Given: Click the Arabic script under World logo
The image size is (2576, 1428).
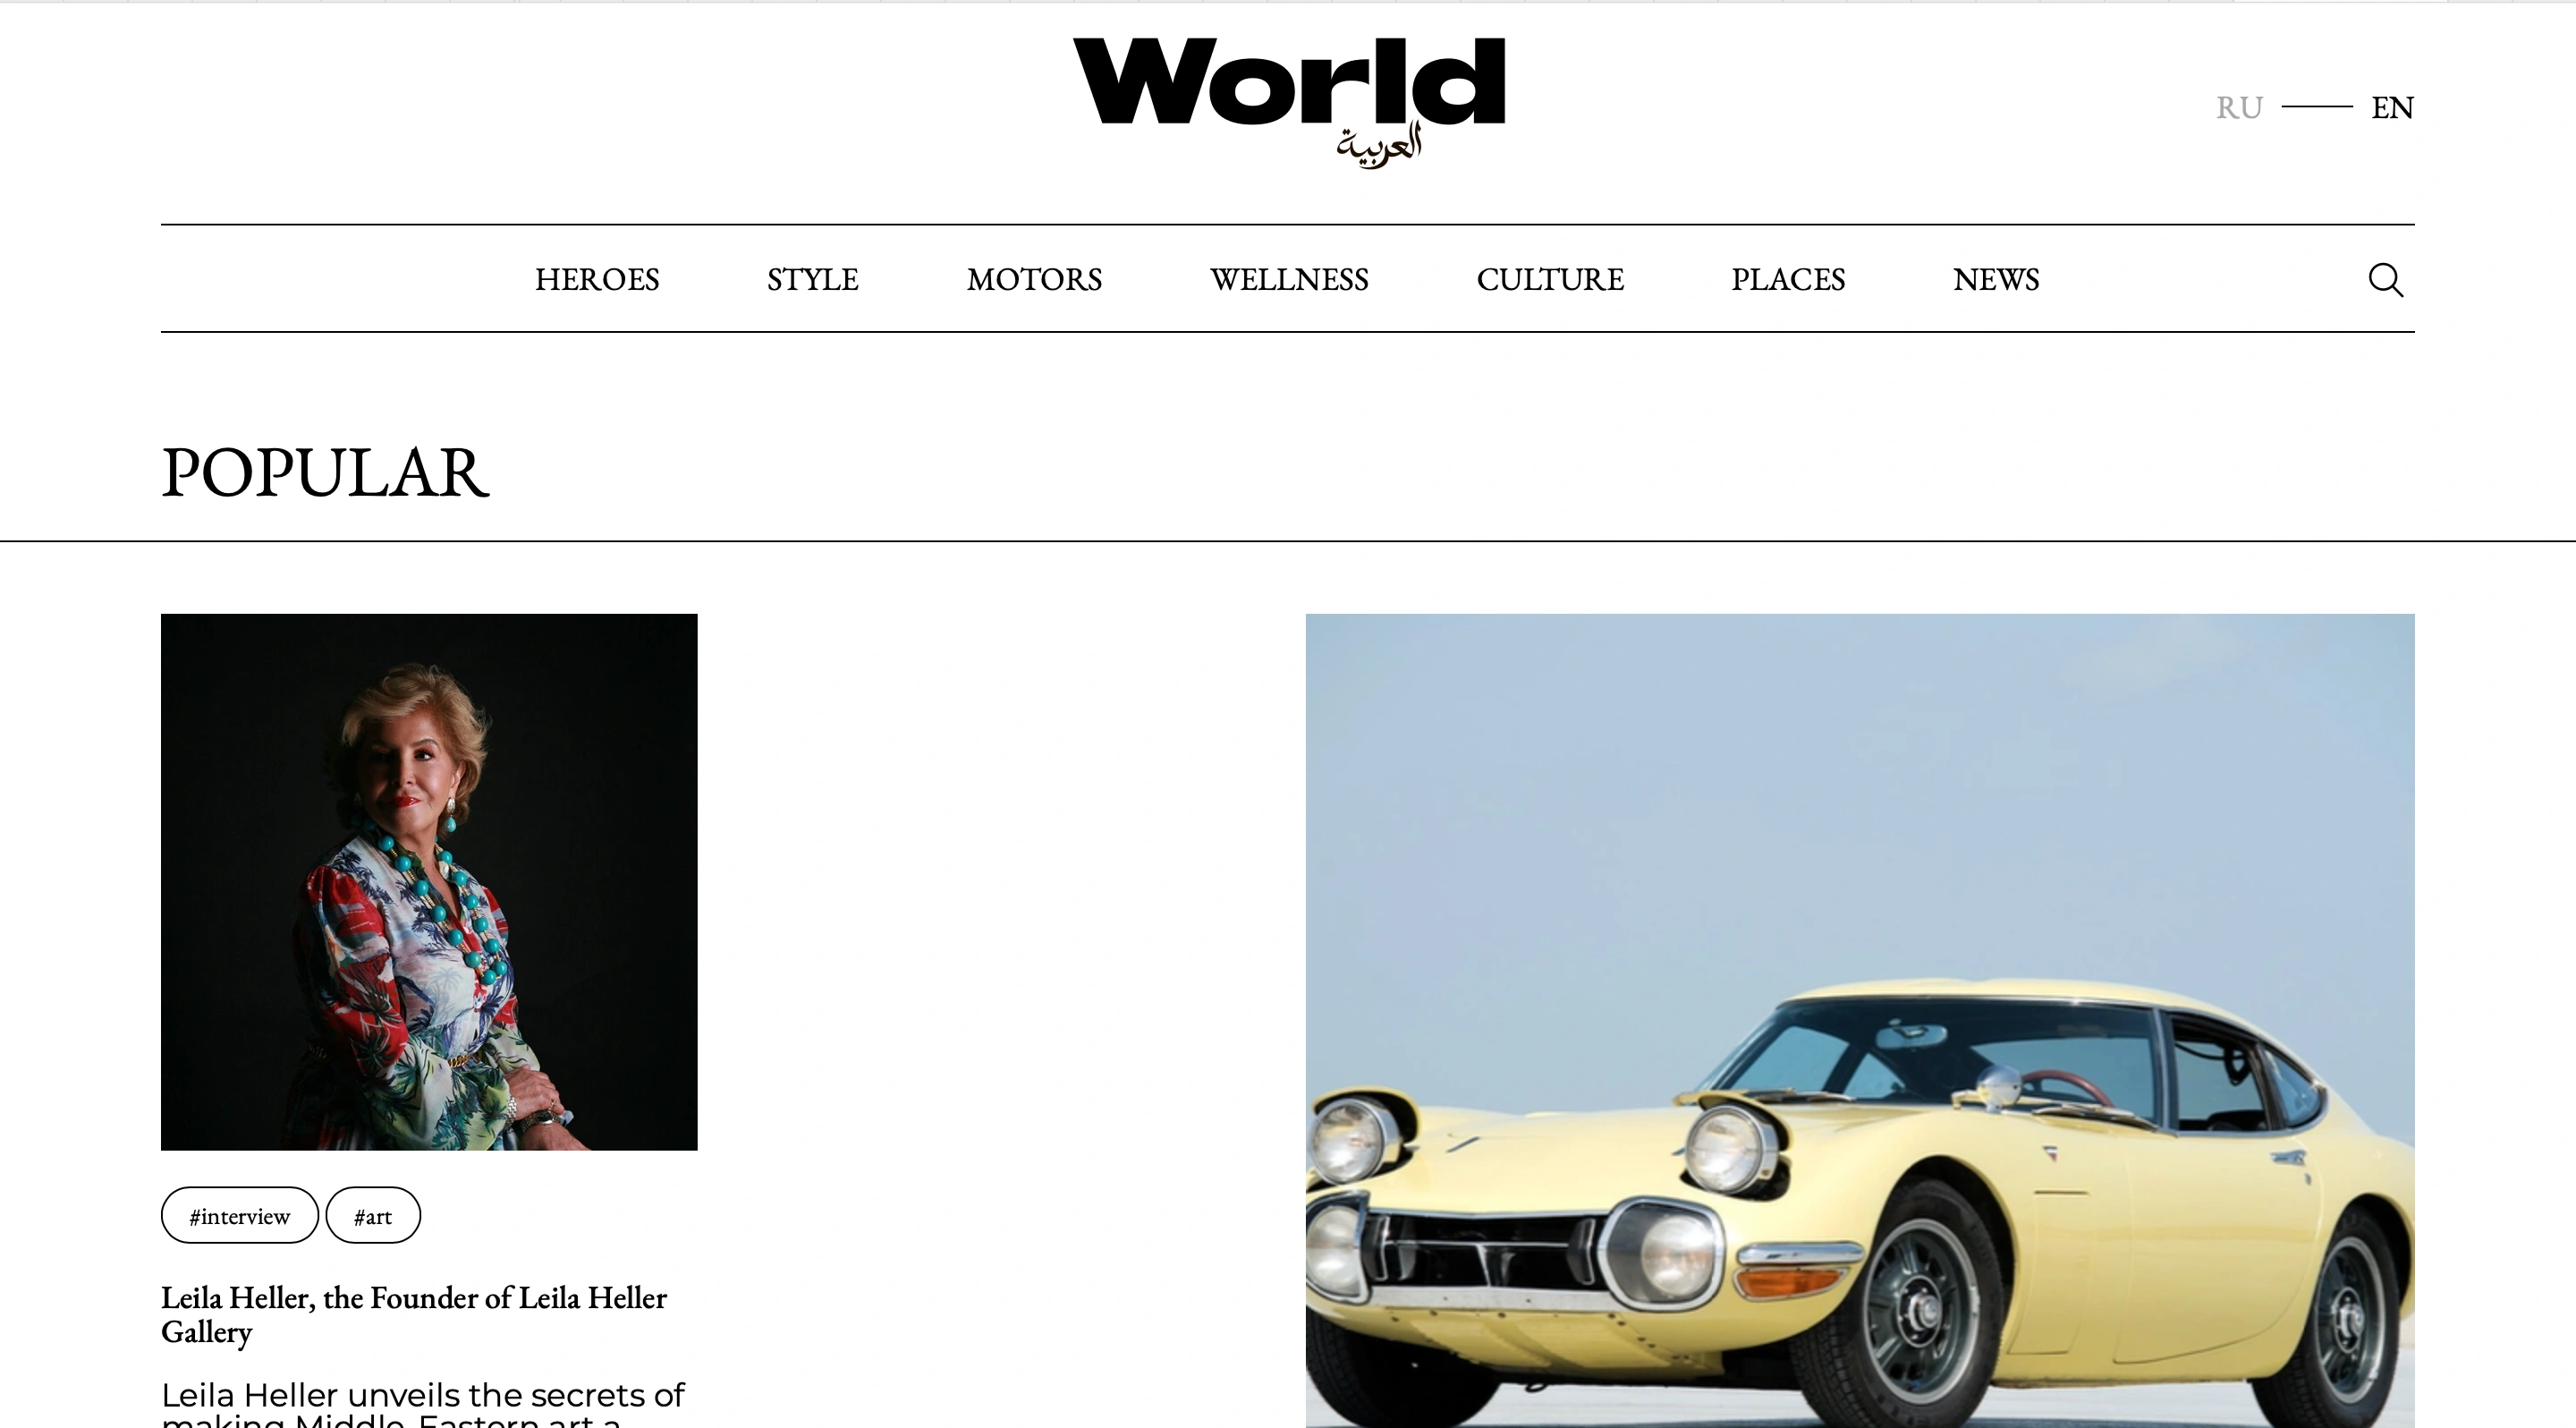Looking at the screenshot, I should coord(1379,146).
